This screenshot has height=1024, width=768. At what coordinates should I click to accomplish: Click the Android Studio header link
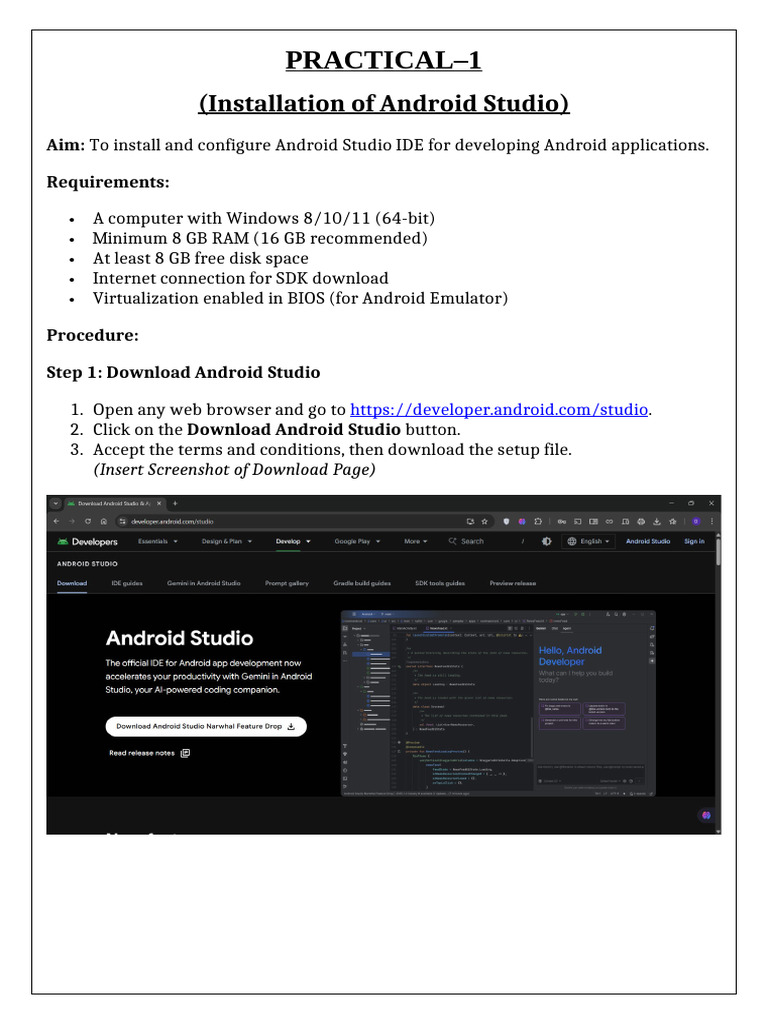point(648,541)
